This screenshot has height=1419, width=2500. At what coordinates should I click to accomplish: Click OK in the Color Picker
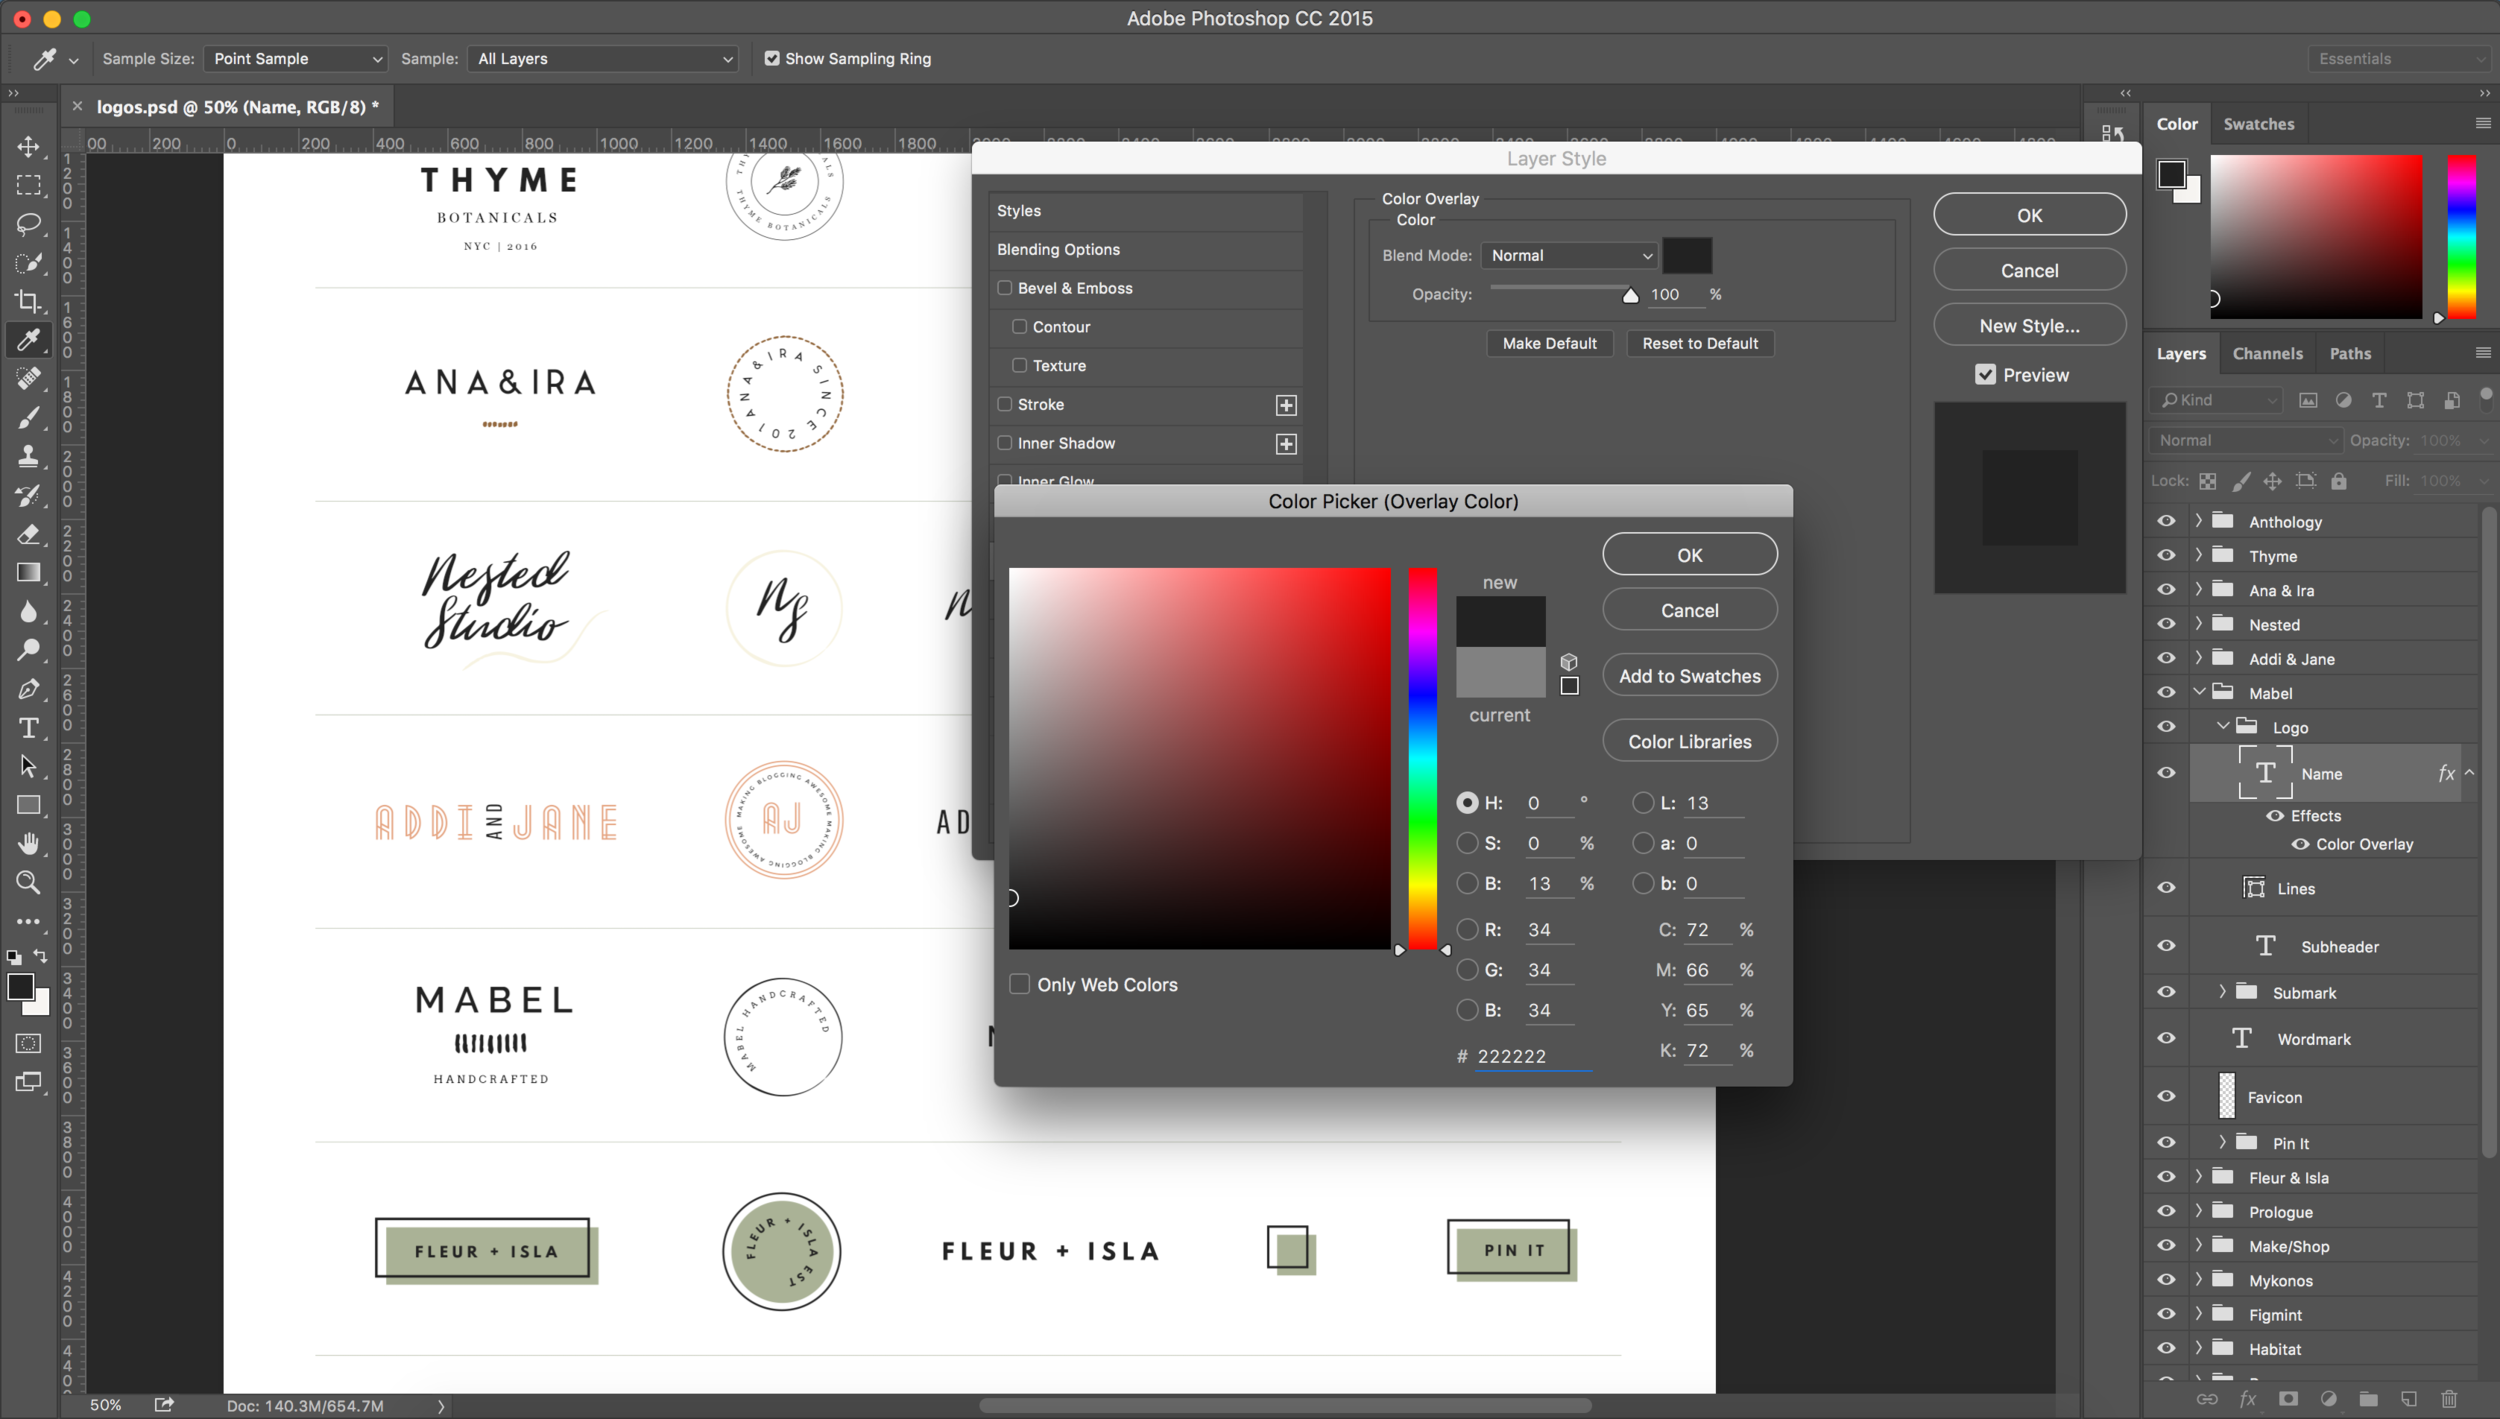coord(1689,555)
